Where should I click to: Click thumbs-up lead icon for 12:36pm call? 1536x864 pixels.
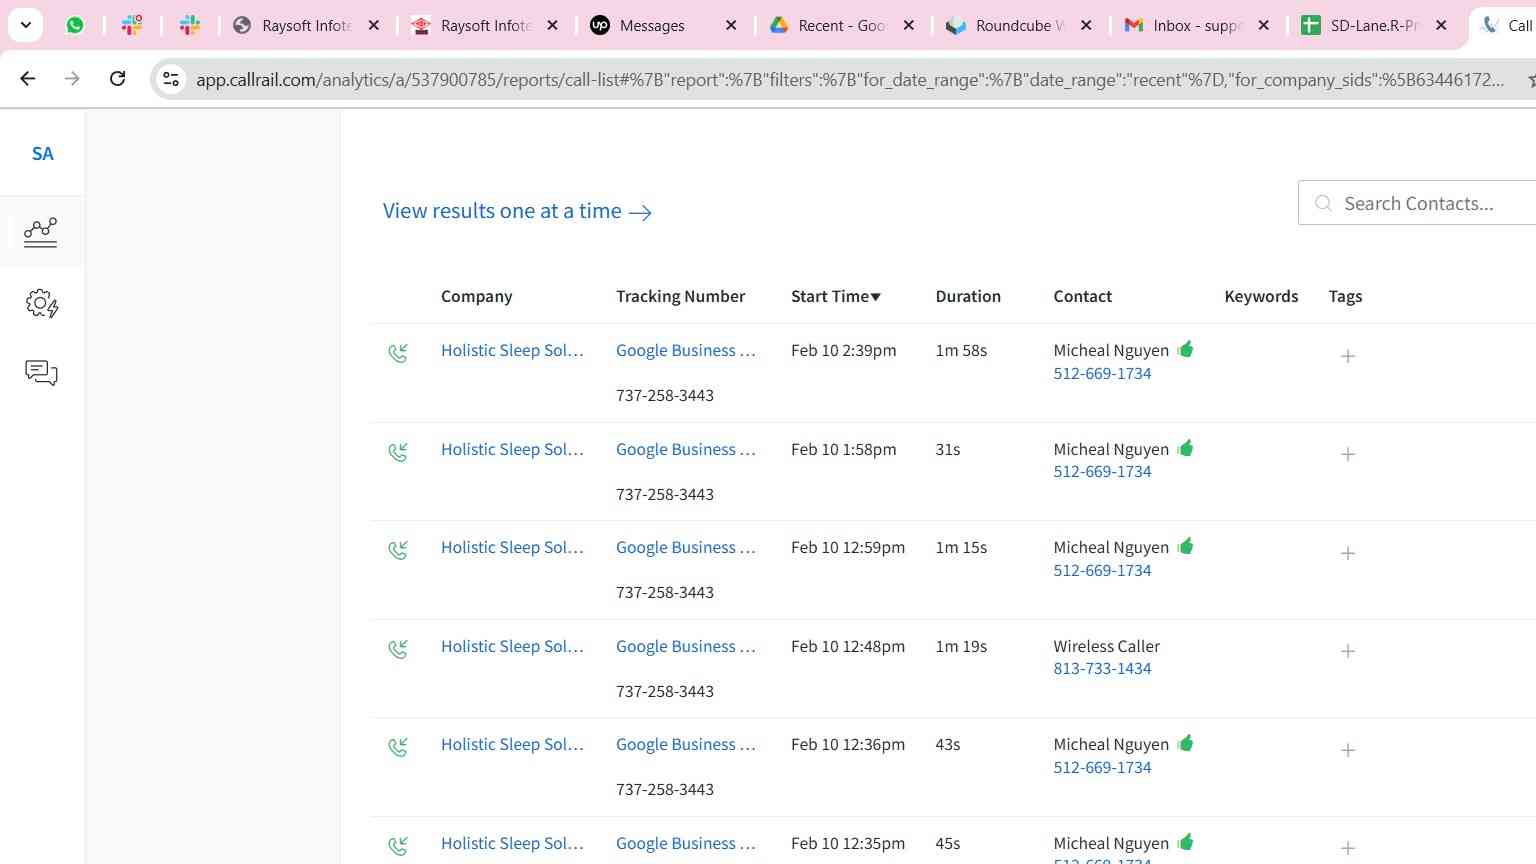(x=1186, y=743)
